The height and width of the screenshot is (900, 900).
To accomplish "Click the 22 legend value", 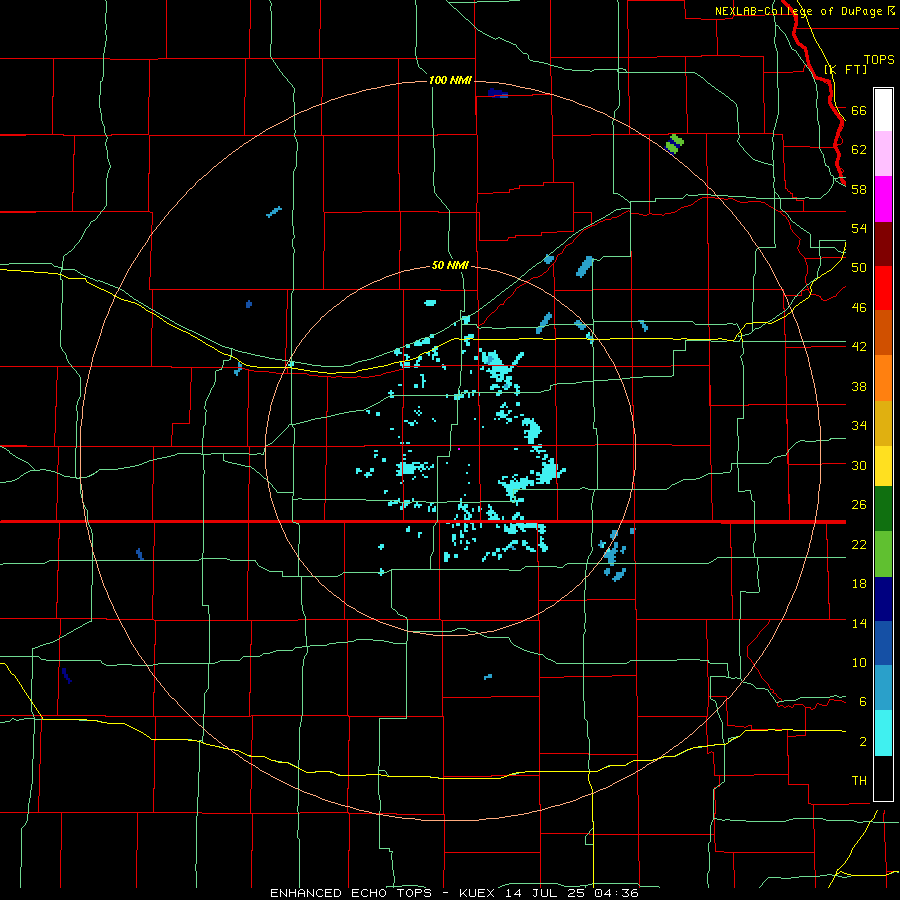I will (x=859, y=544).
